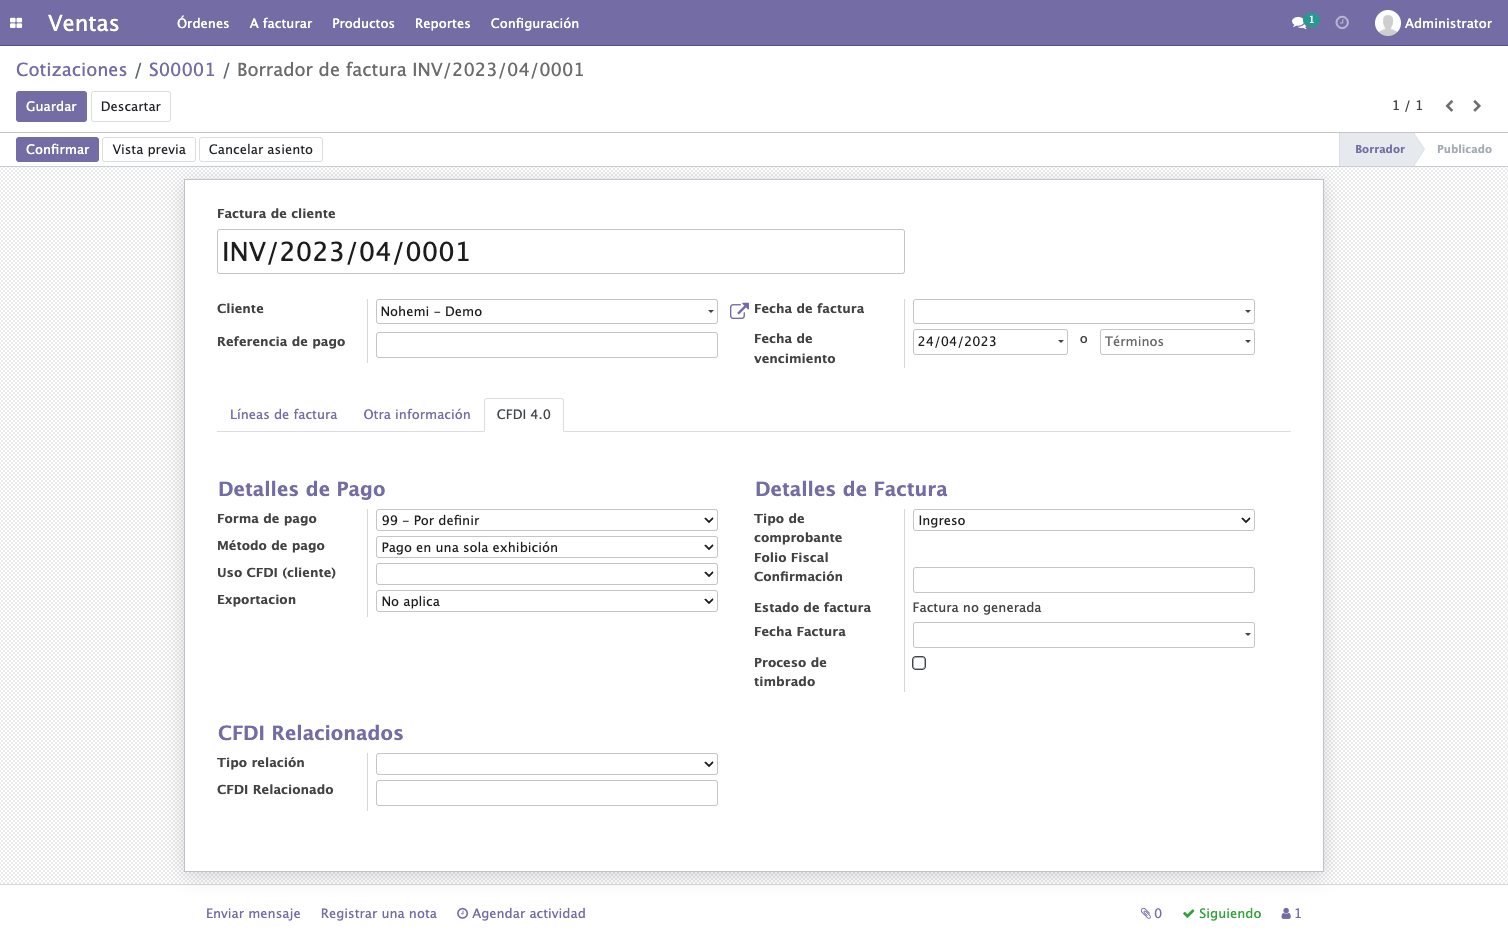Open the Tipo relación dropdown
Image resolution: width=1508 pixels, height=944 pixels.
click(x=547, y=764)
